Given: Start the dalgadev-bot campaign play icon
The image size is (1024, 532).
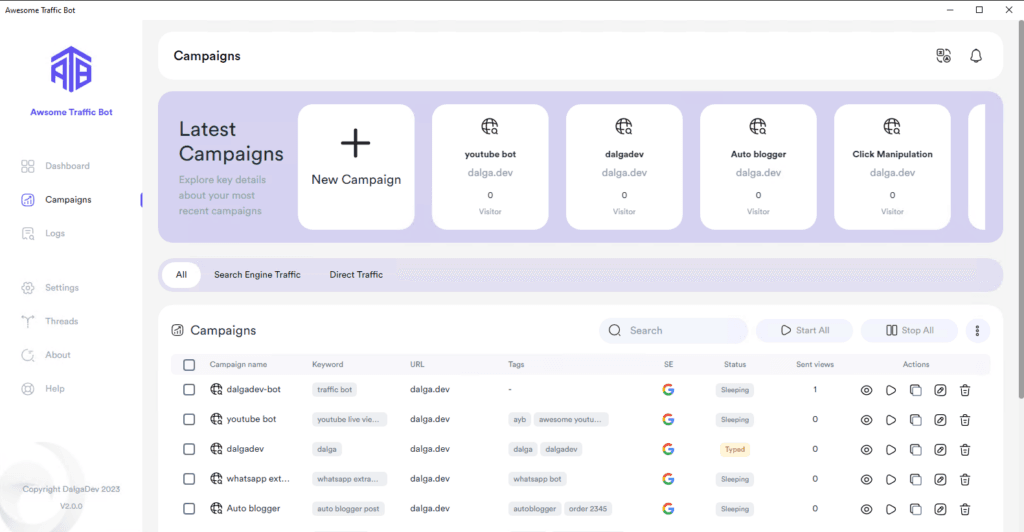Looking at the screenshot, I should click(891, 390).
